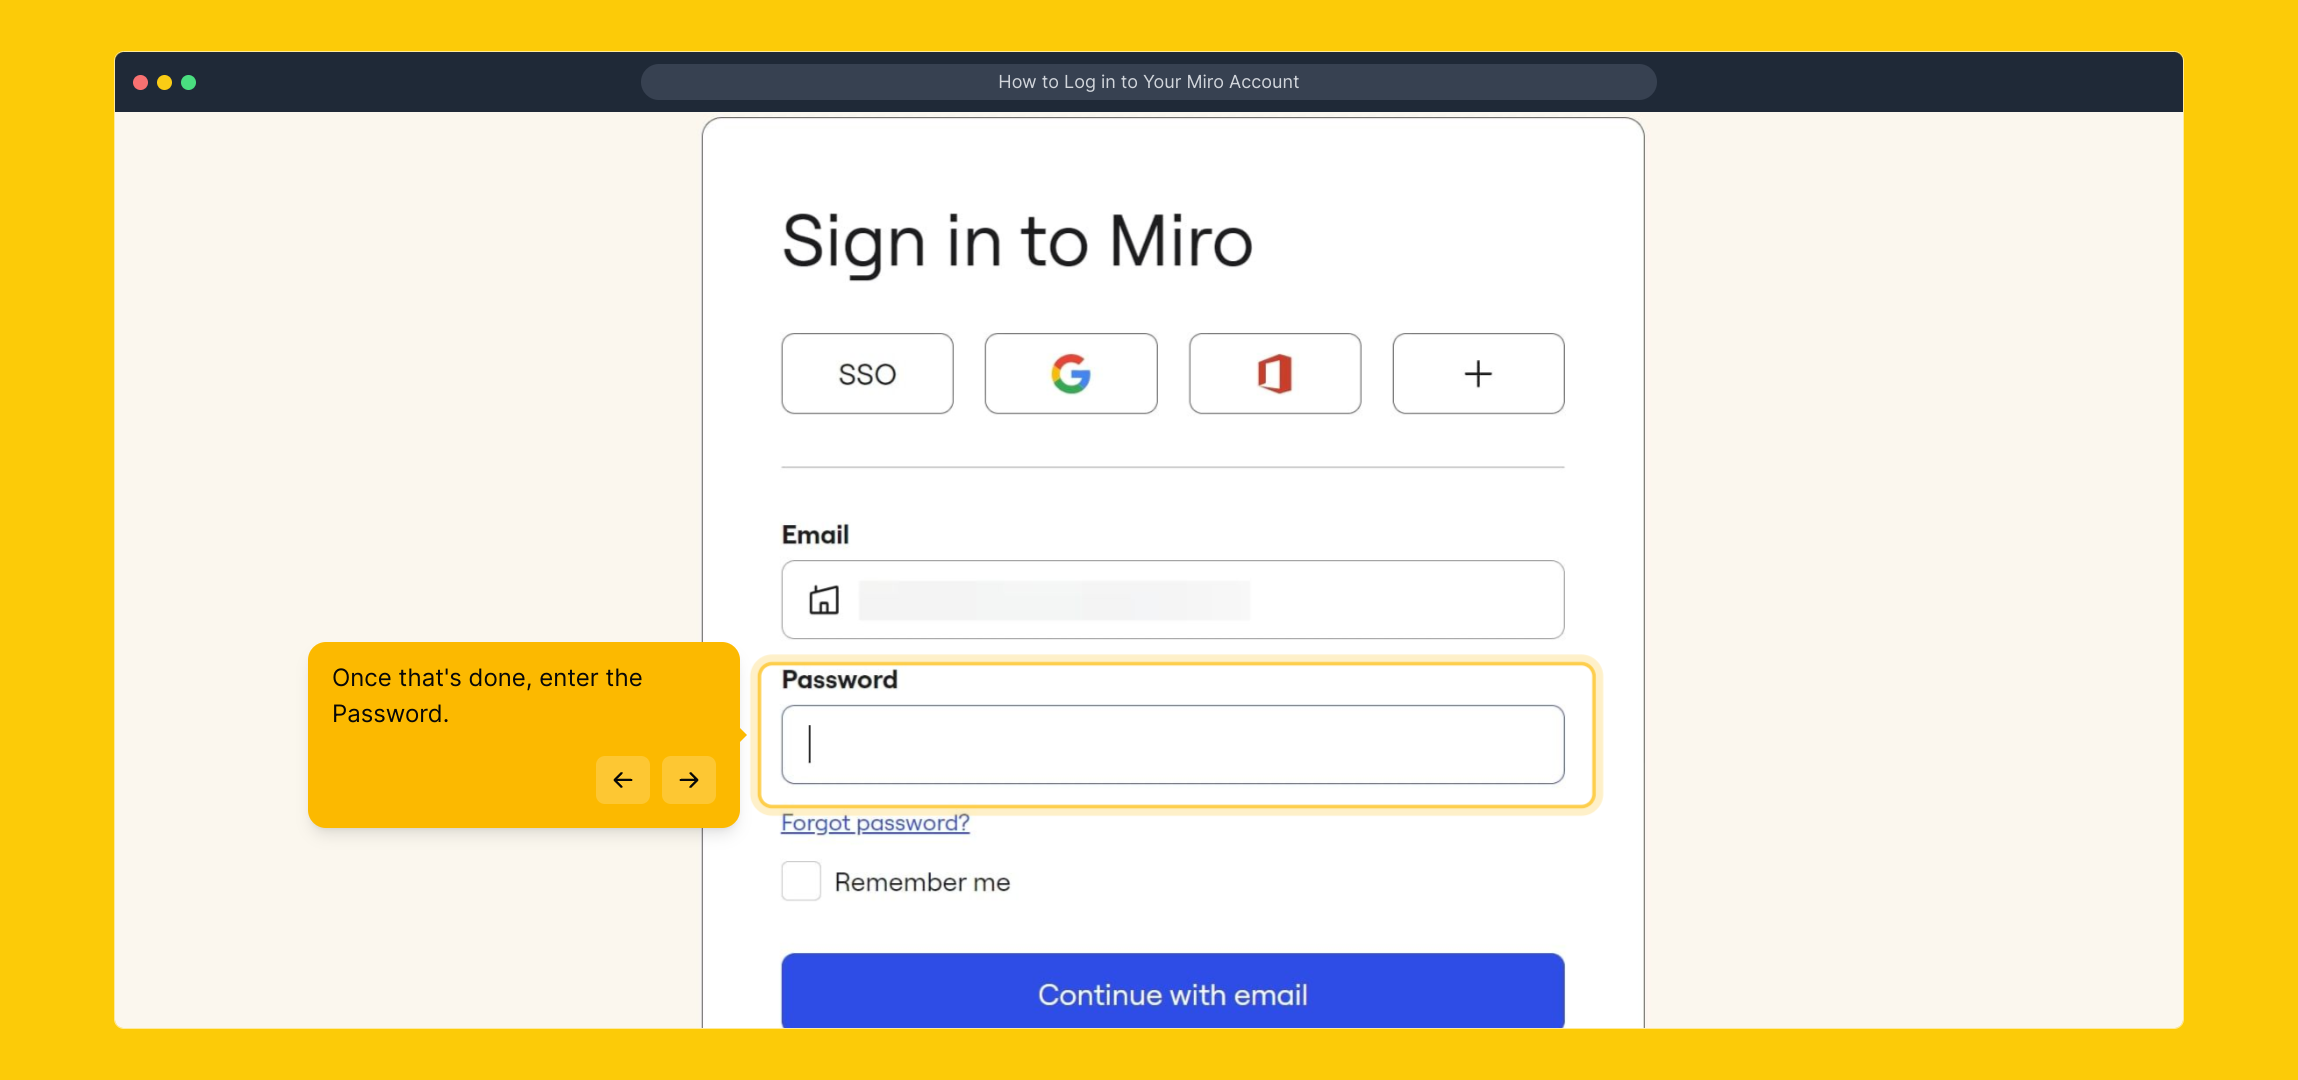
Task: Choose the Microsoft Office 365 sign-in icon
Action: pos(1275,373)
